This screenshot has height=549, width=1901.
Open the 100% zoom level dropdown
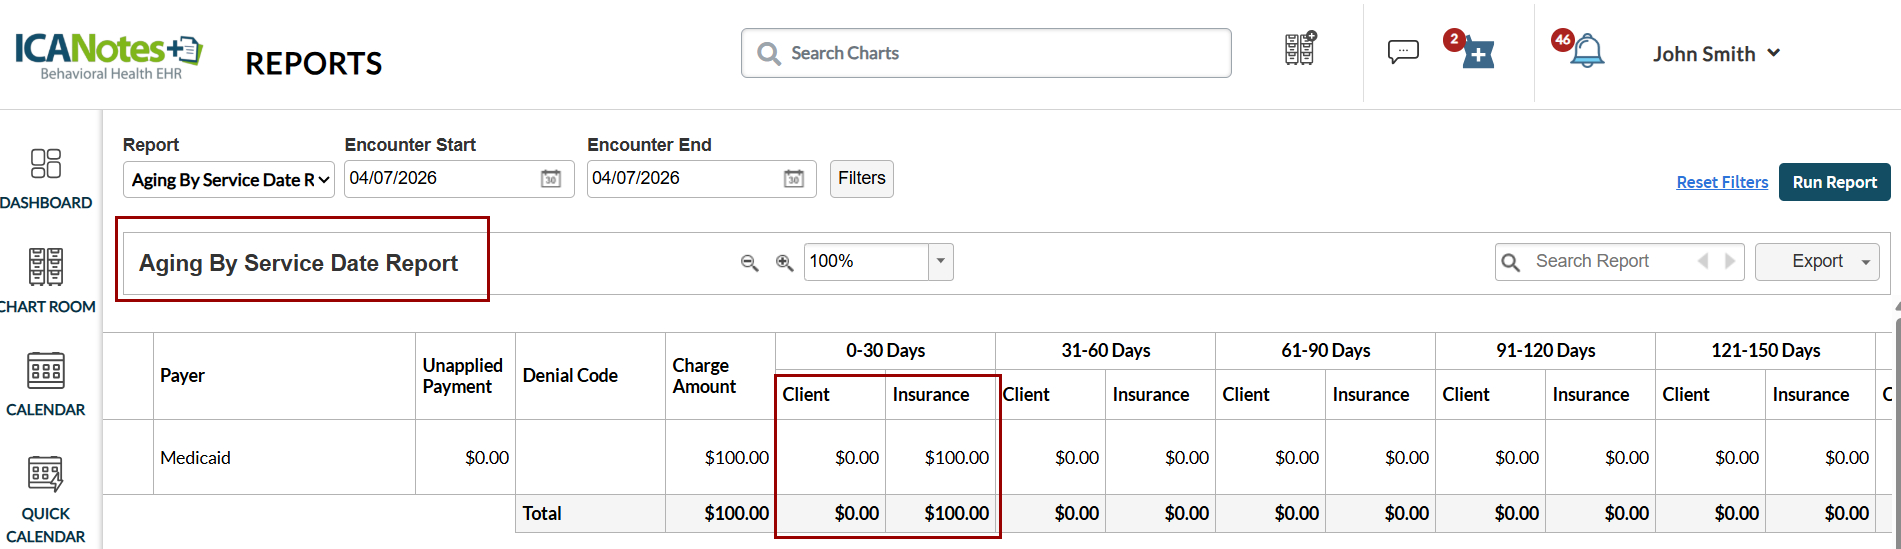click(940, 262)
